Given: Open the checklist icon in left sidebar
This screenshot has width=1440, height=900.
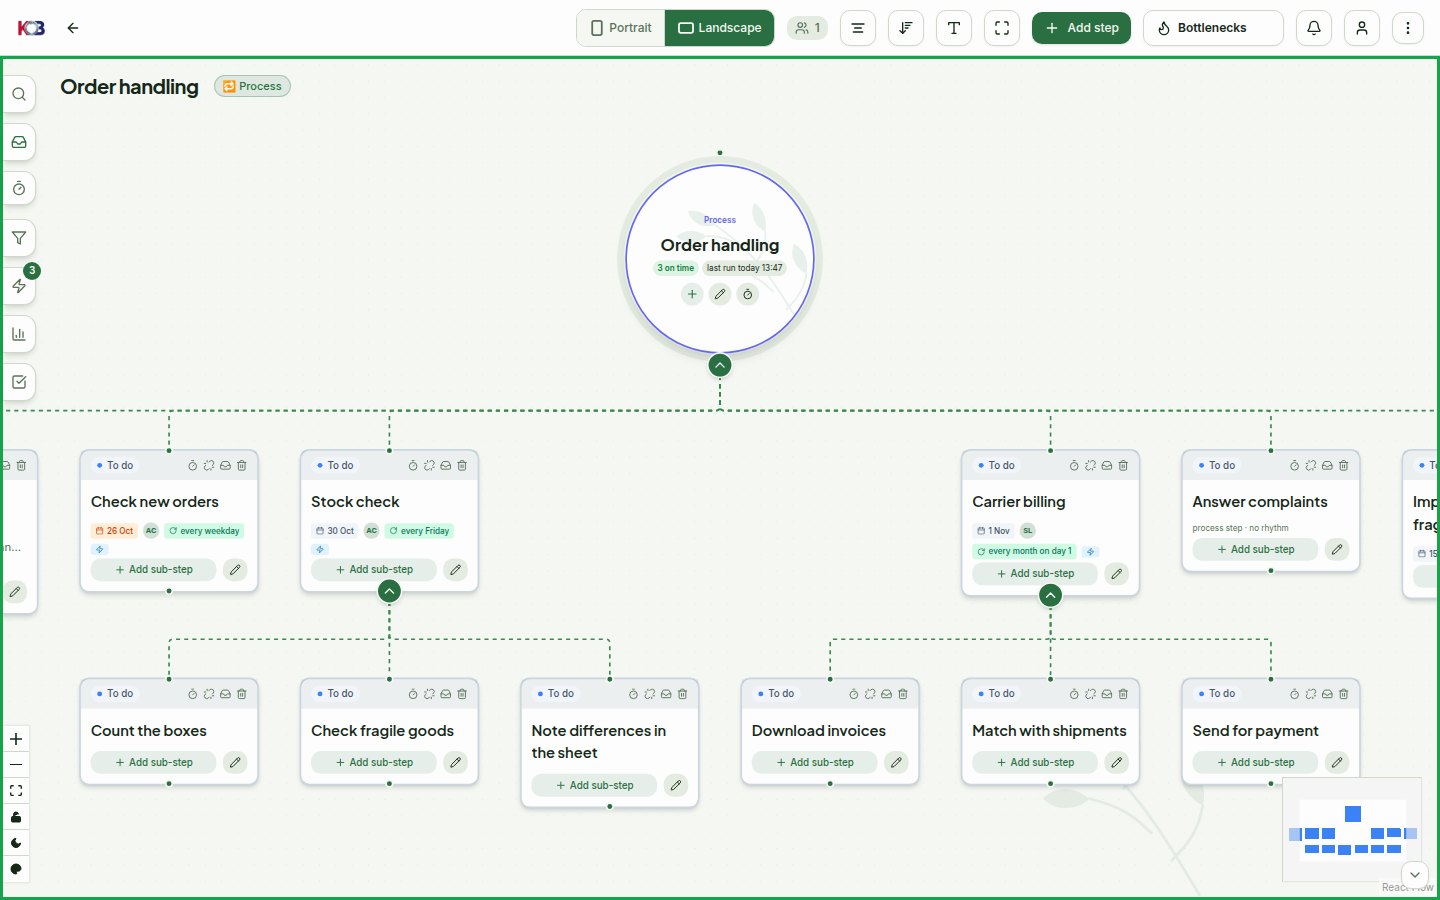Looking at the screenshot, I should [x=19, y=382].
